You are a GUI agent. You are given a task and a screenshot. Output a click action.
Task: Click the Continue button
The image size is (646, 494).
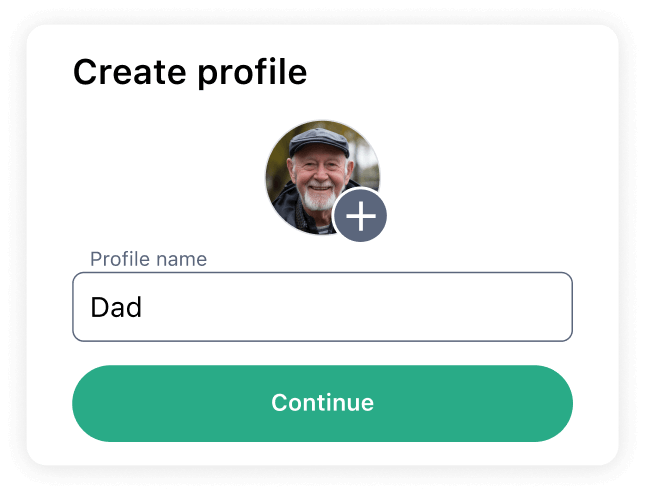[322, 403]
